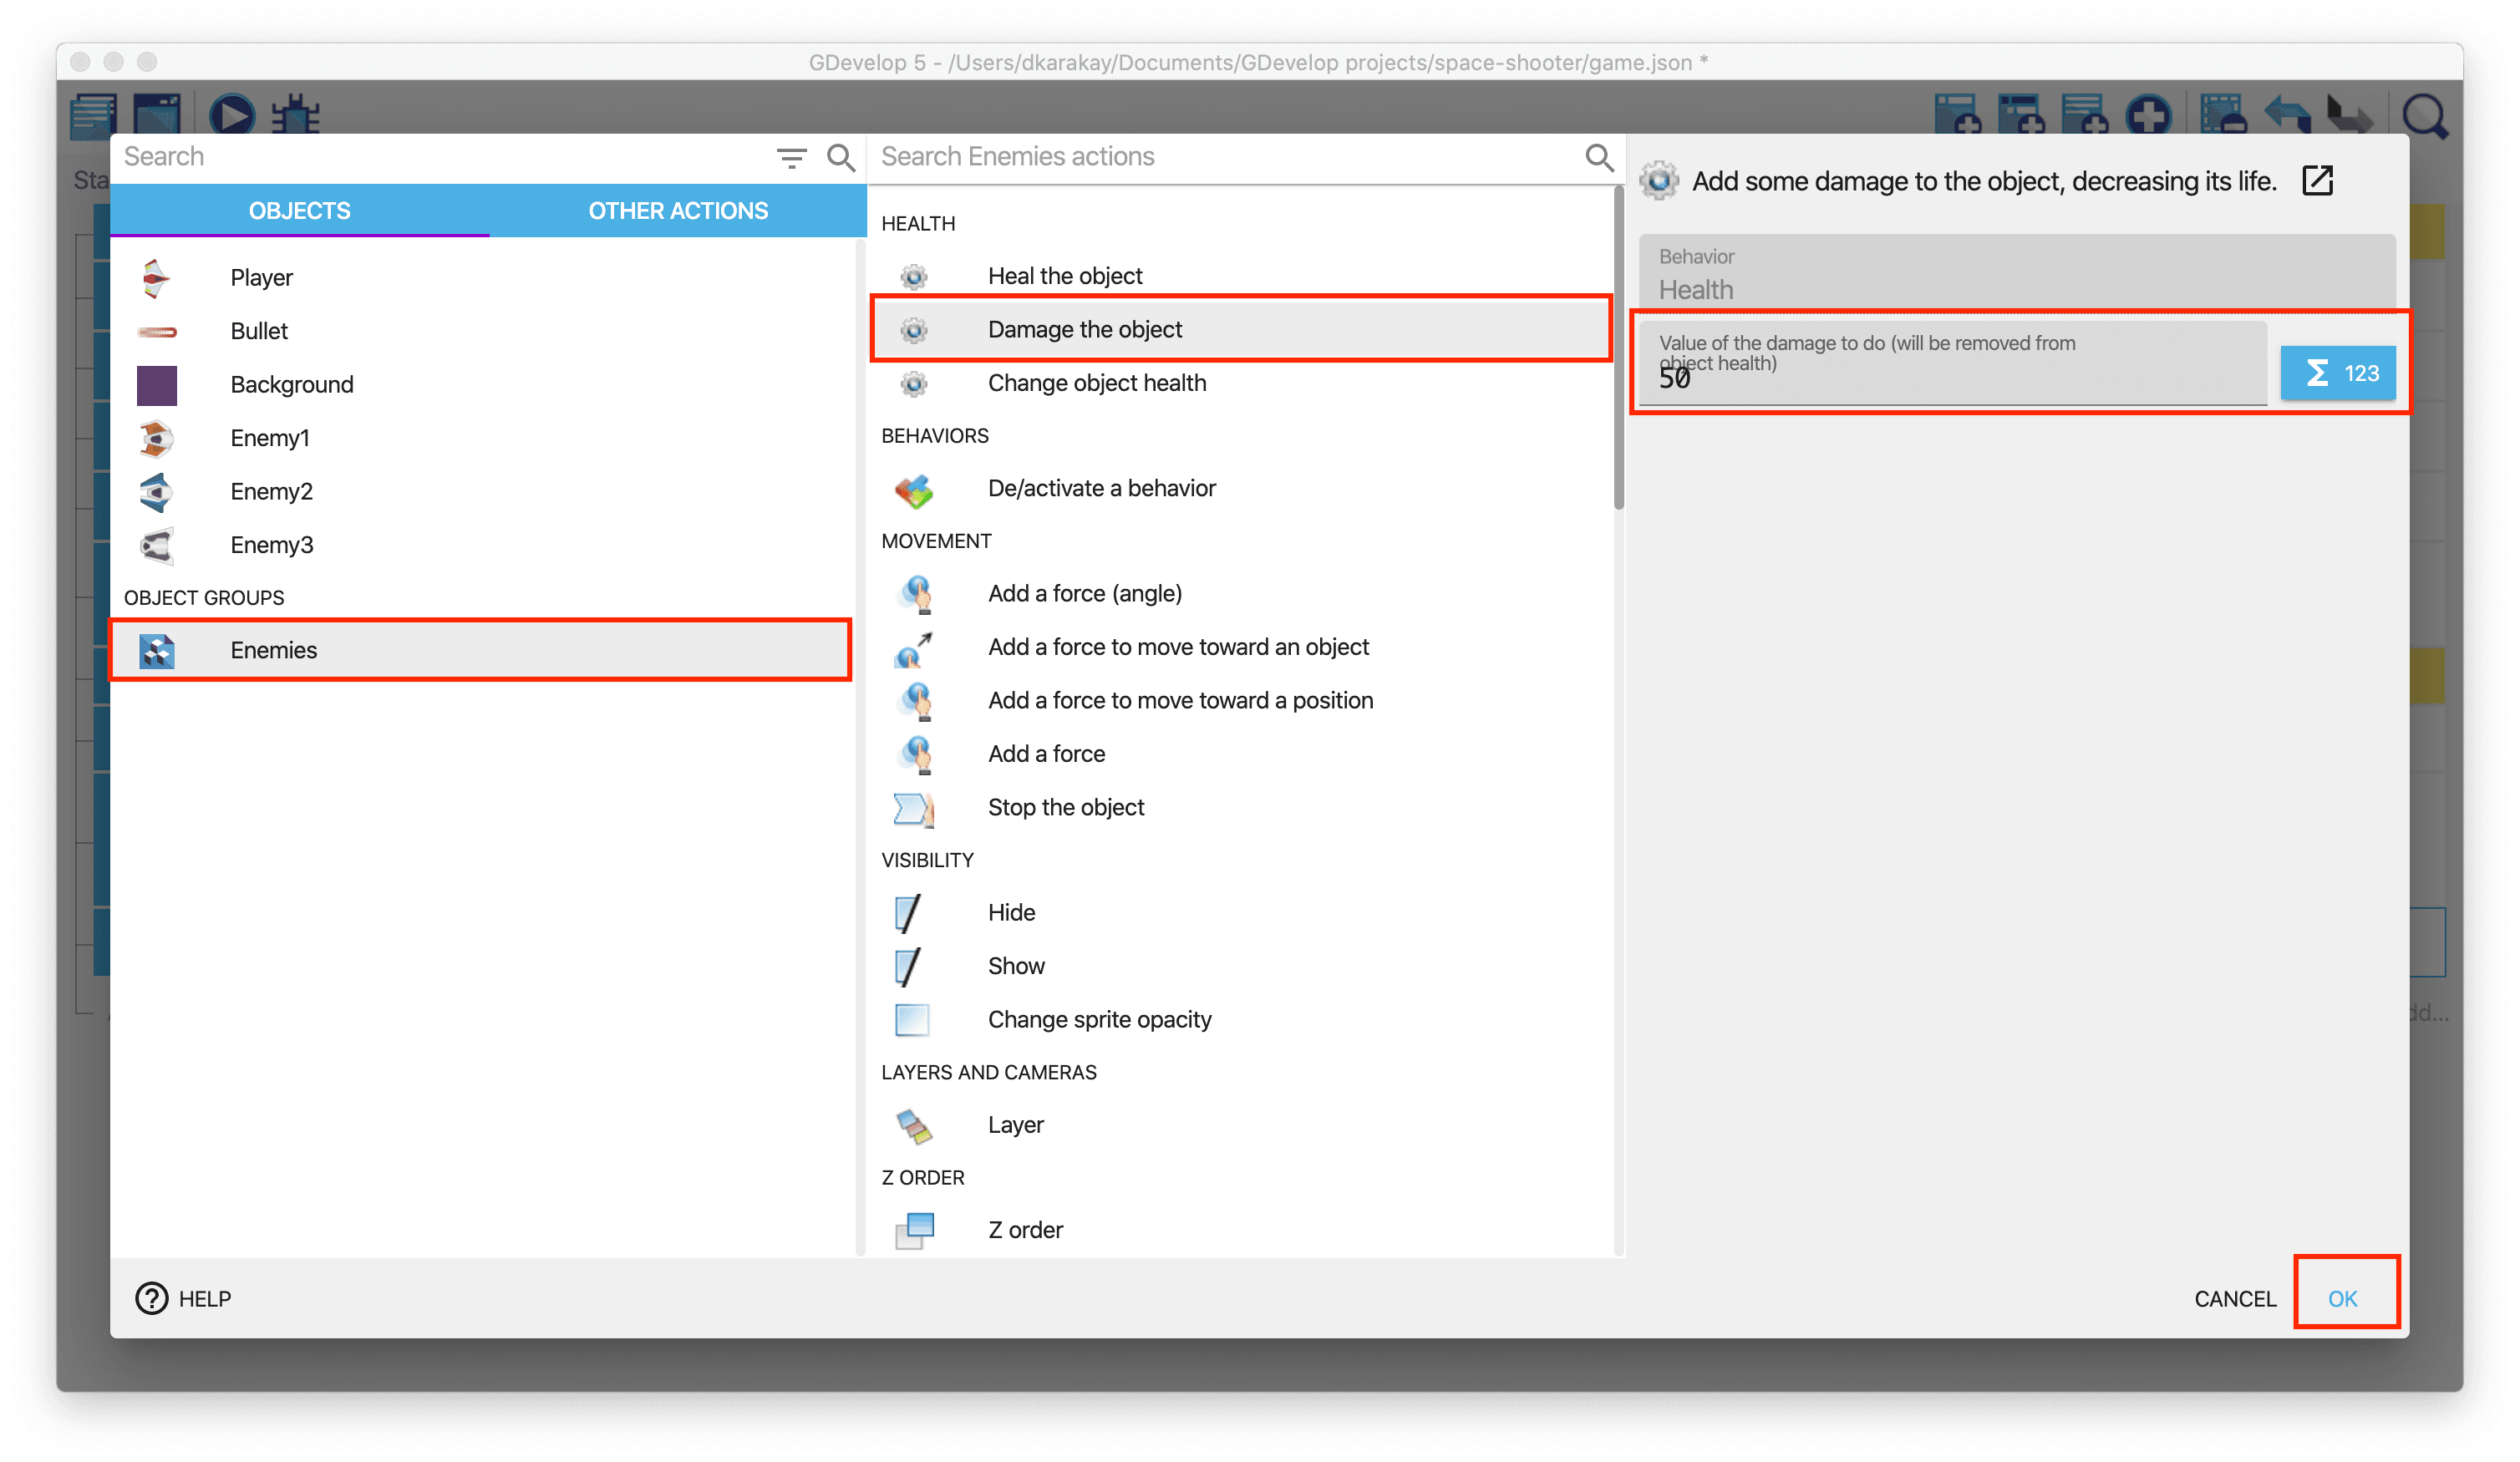
Task: Select the Player object icon
Action: [x=156, y=278]
